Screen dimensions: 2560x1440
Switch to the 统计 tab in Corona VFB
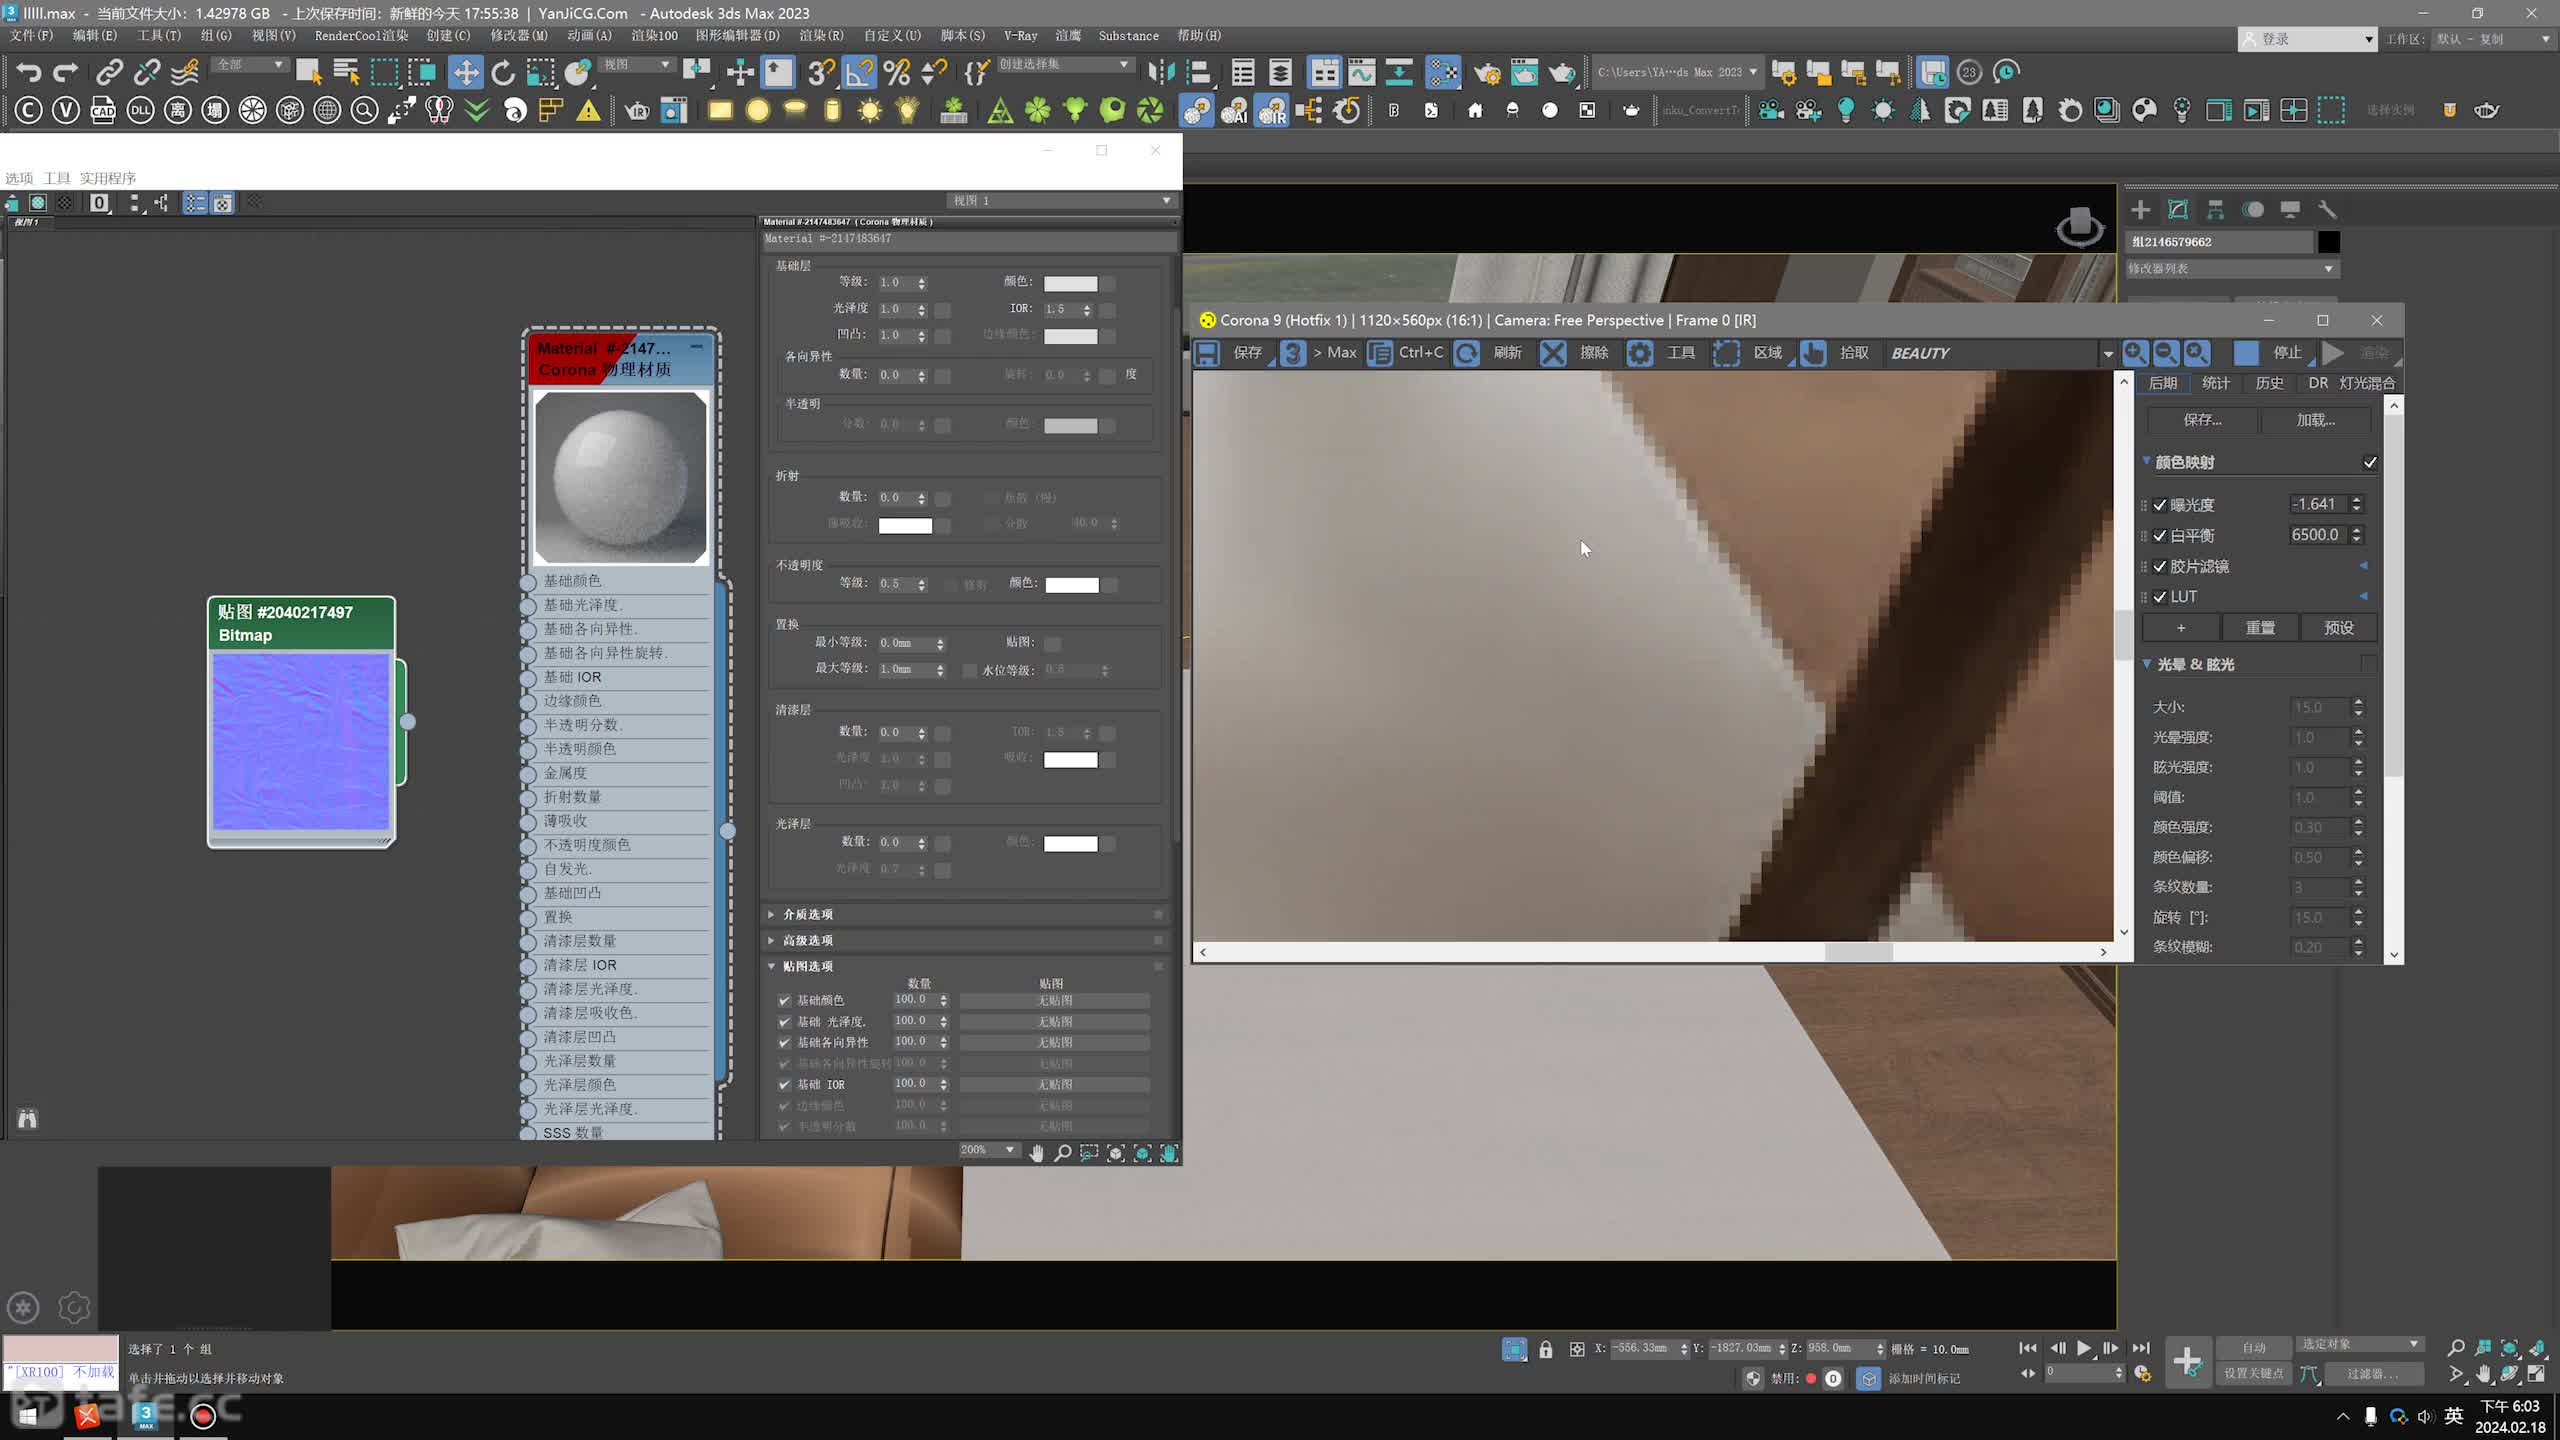[2216, 383]
